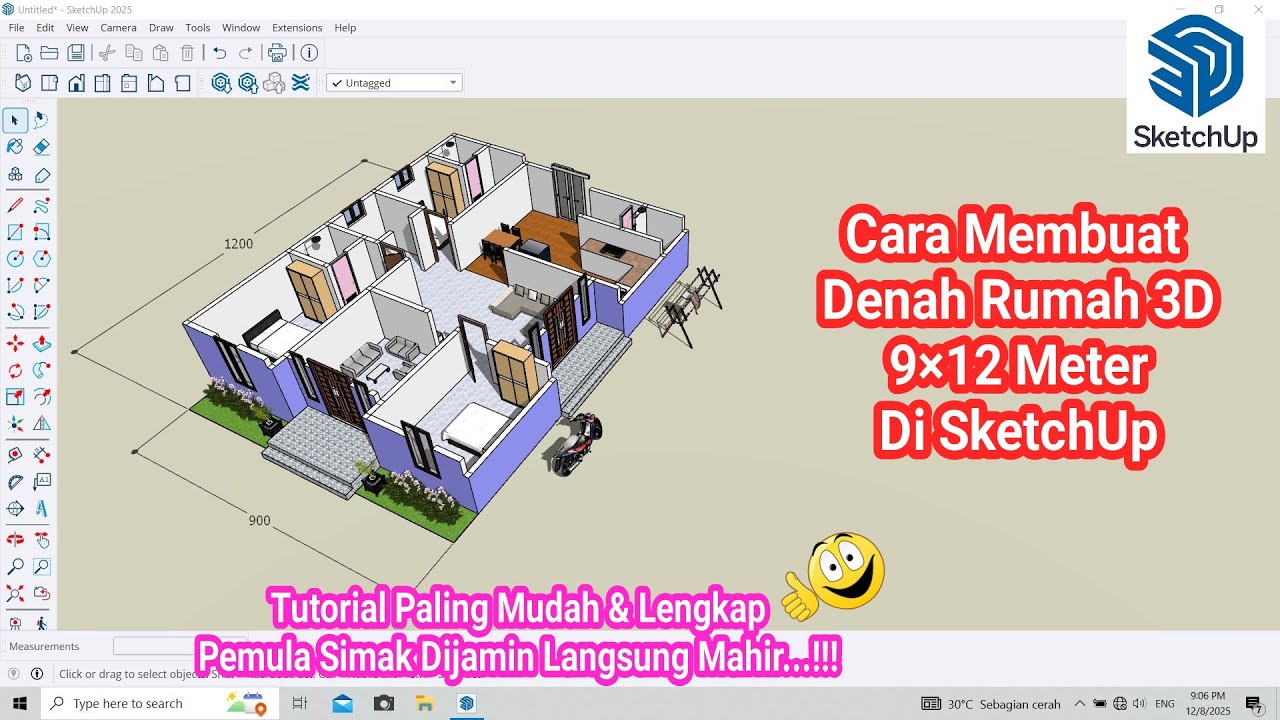Switch to Top view
This screenshot has width=1280, height=720.
[49, 83]
